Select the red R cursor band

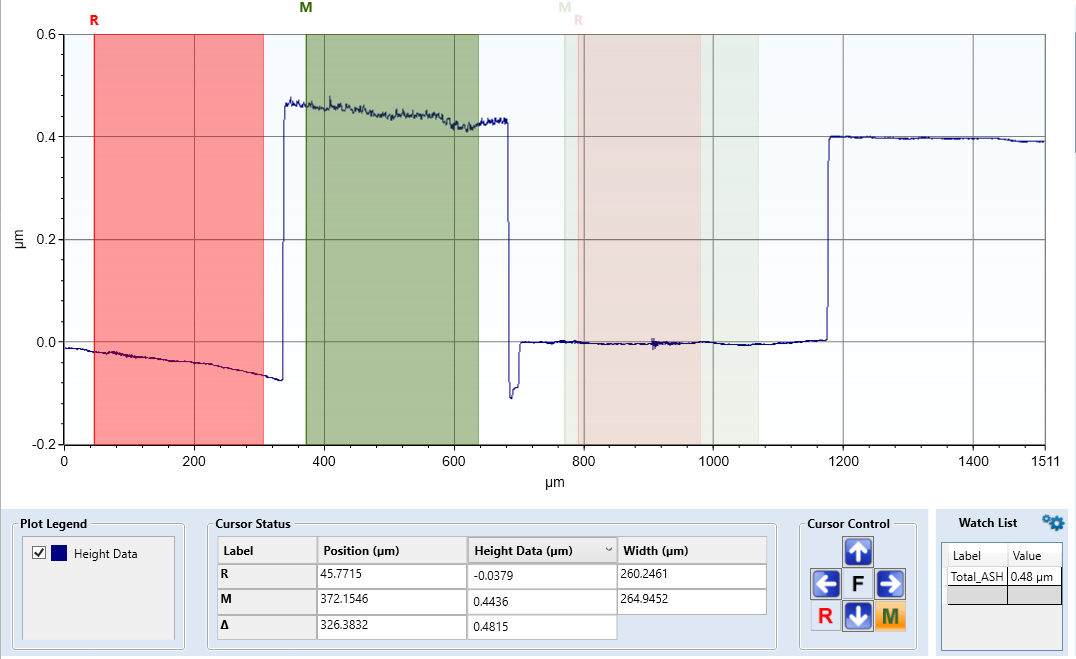coord(178,240)
